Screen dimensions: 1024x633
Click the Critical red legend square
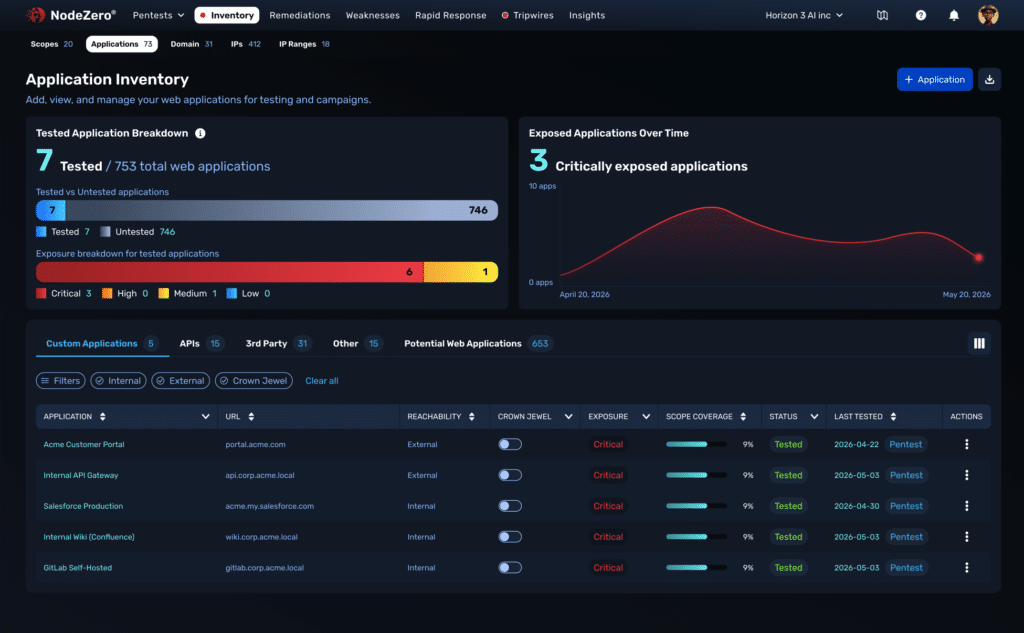coord(41,293)
